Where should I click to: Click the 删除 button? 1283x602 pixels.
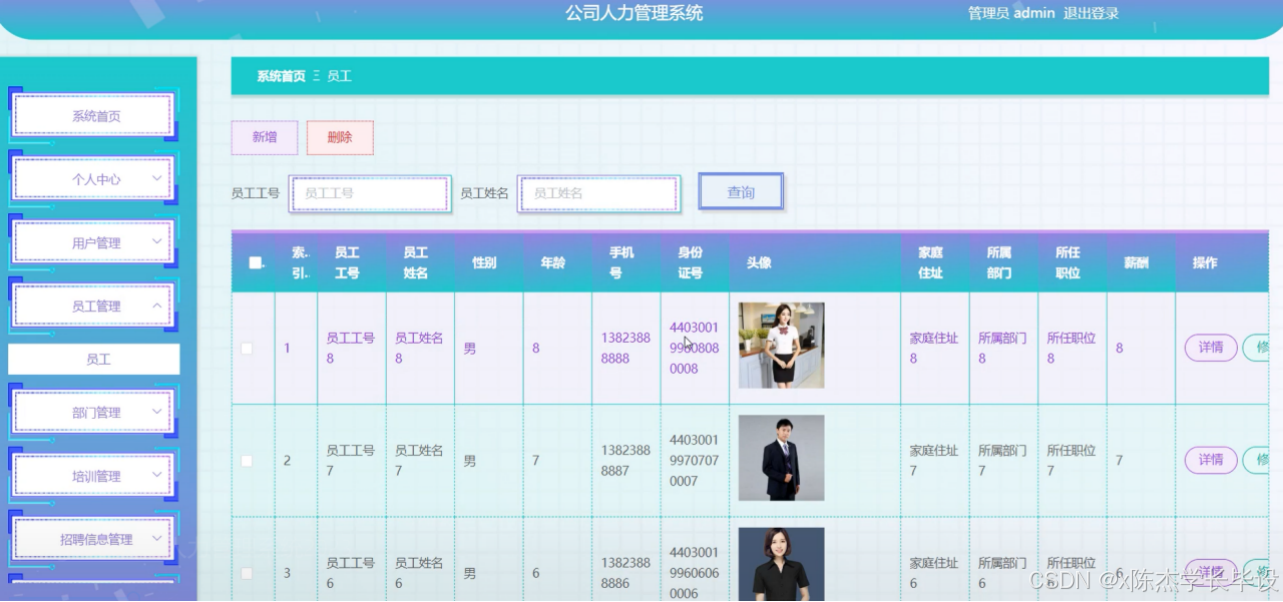coord(340,138)
